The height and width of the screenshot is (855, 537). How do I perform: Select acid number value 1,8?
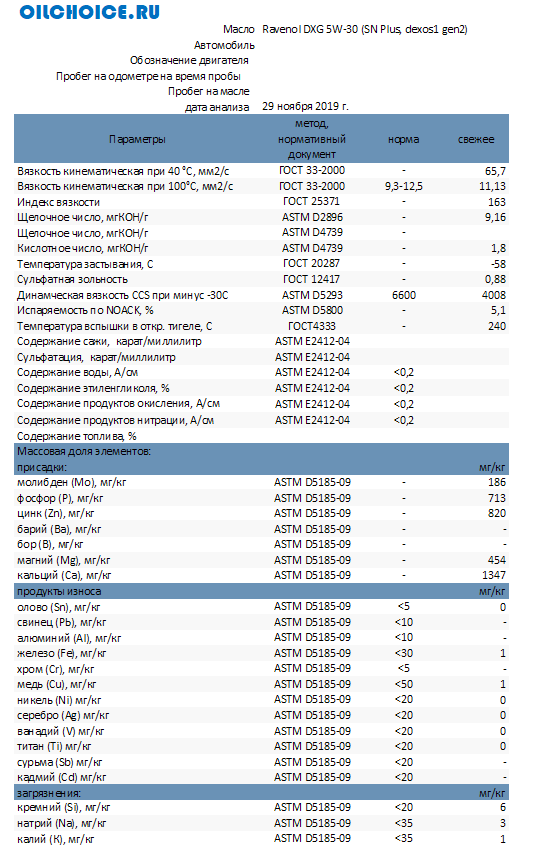[x=499, y=249]
